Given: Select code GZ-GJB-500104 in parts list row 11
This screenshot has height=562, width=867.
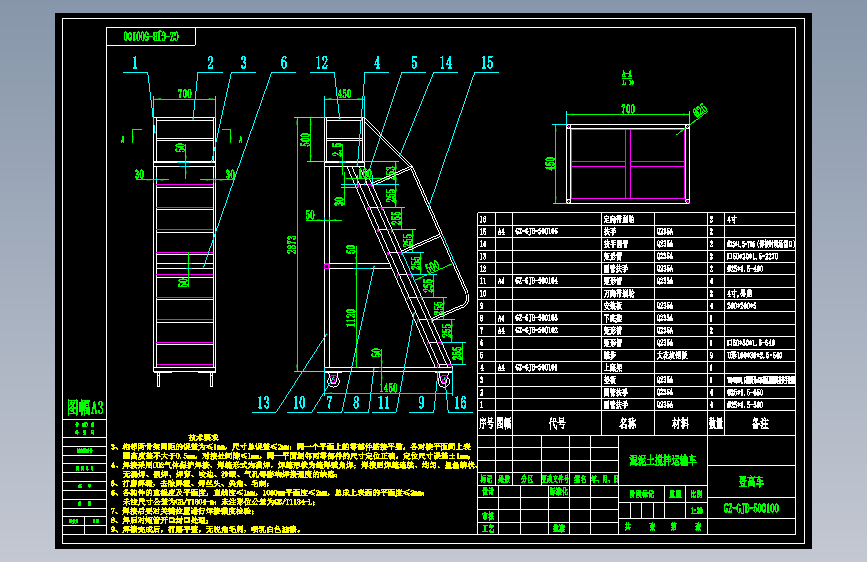Looking at the screenshot, I should click(536, 280).
